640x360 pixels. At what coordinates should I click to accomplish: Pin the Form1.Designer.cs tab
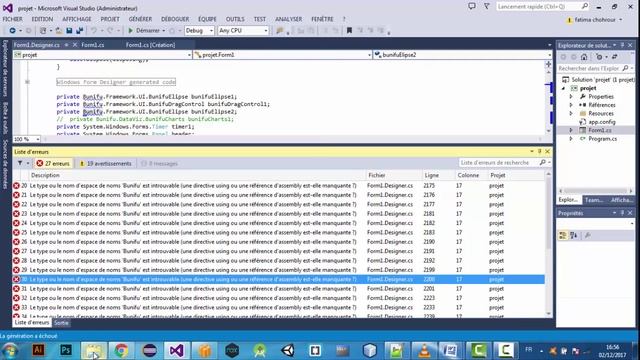[x=67, y=45]
